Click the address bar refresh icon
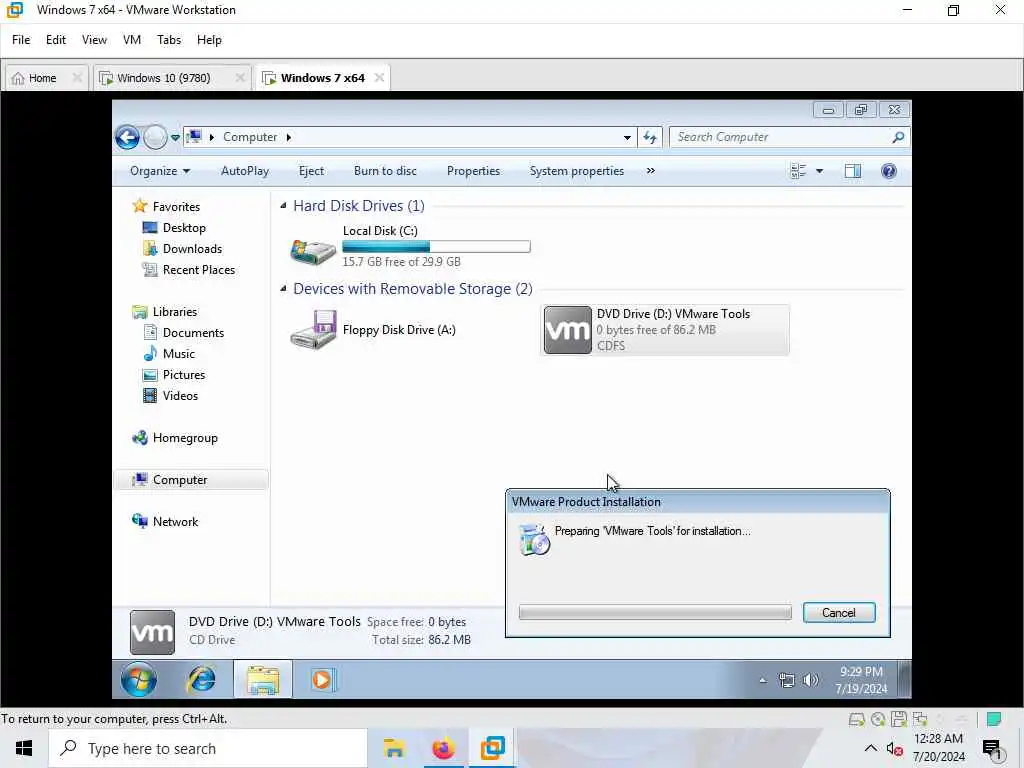 pyautogui.click(x=650, y=137)
